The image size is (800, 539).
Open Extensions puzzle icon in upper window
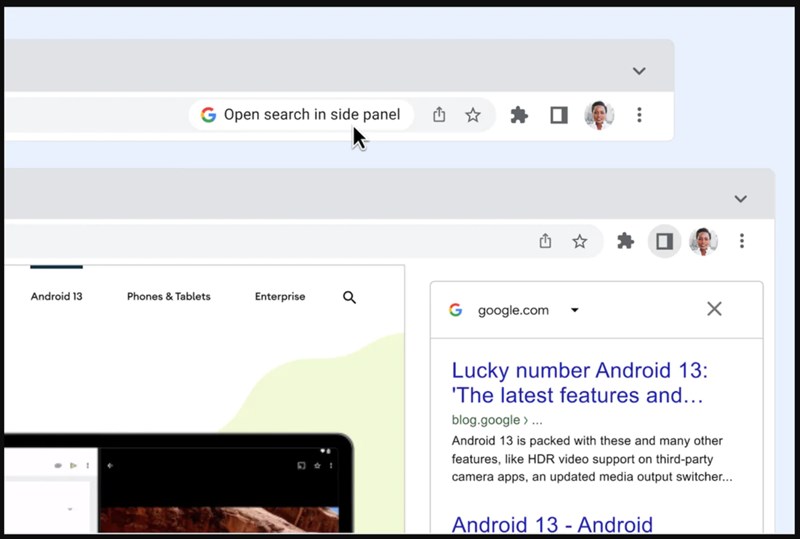tap(519, 115)
